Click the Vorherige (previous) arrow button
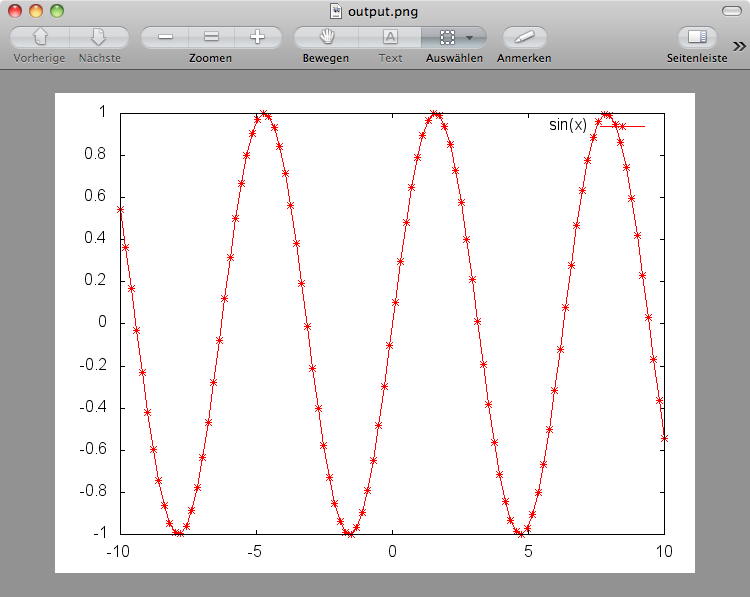The image size is (750, 597). [40, 37]
